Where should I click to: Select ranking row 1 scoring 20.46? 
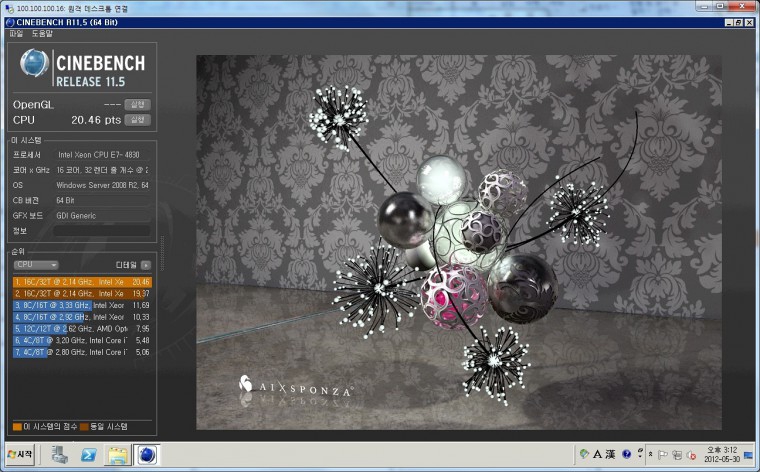(x=82, y=282)
